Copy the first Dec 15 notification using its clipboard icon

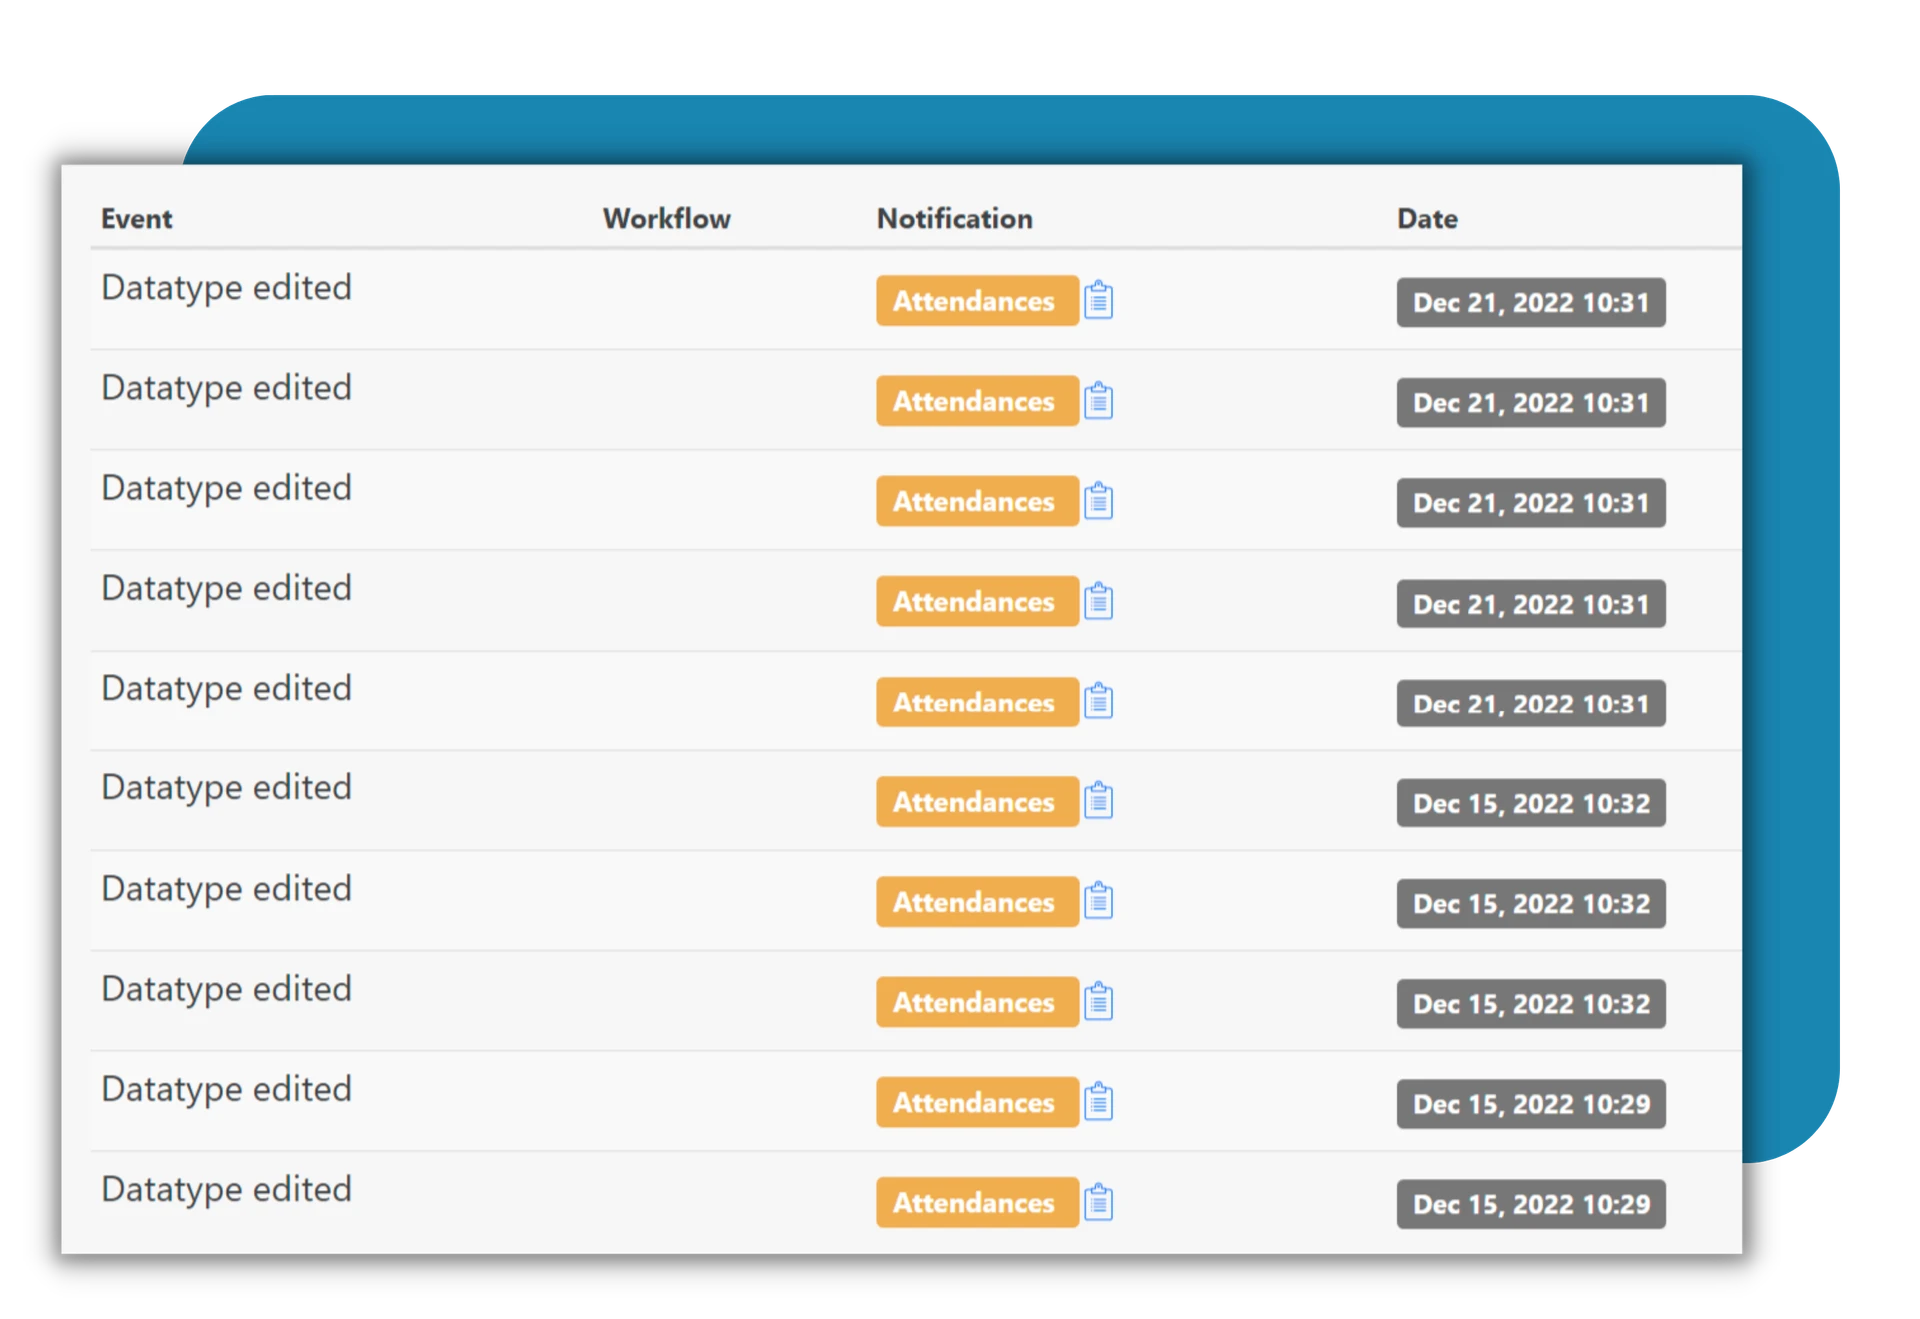click(x=1100, y=801)
